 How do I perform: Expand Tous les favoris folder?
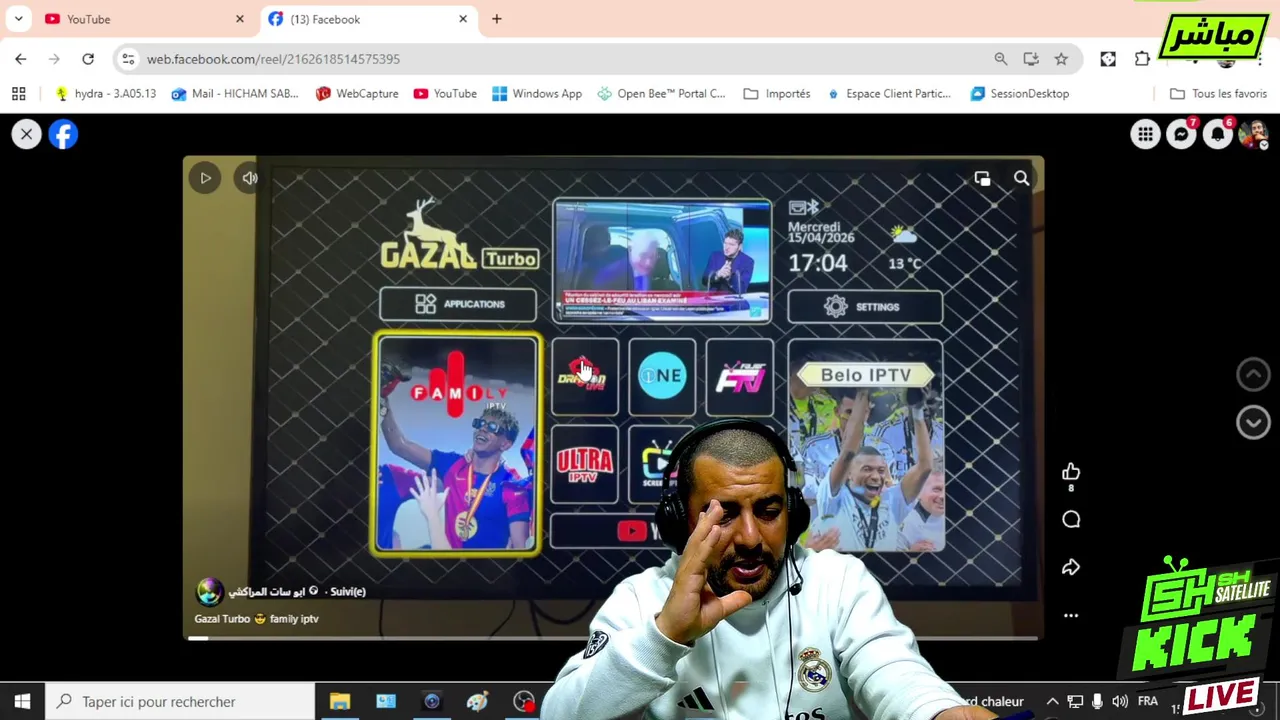coord(1219,93)
